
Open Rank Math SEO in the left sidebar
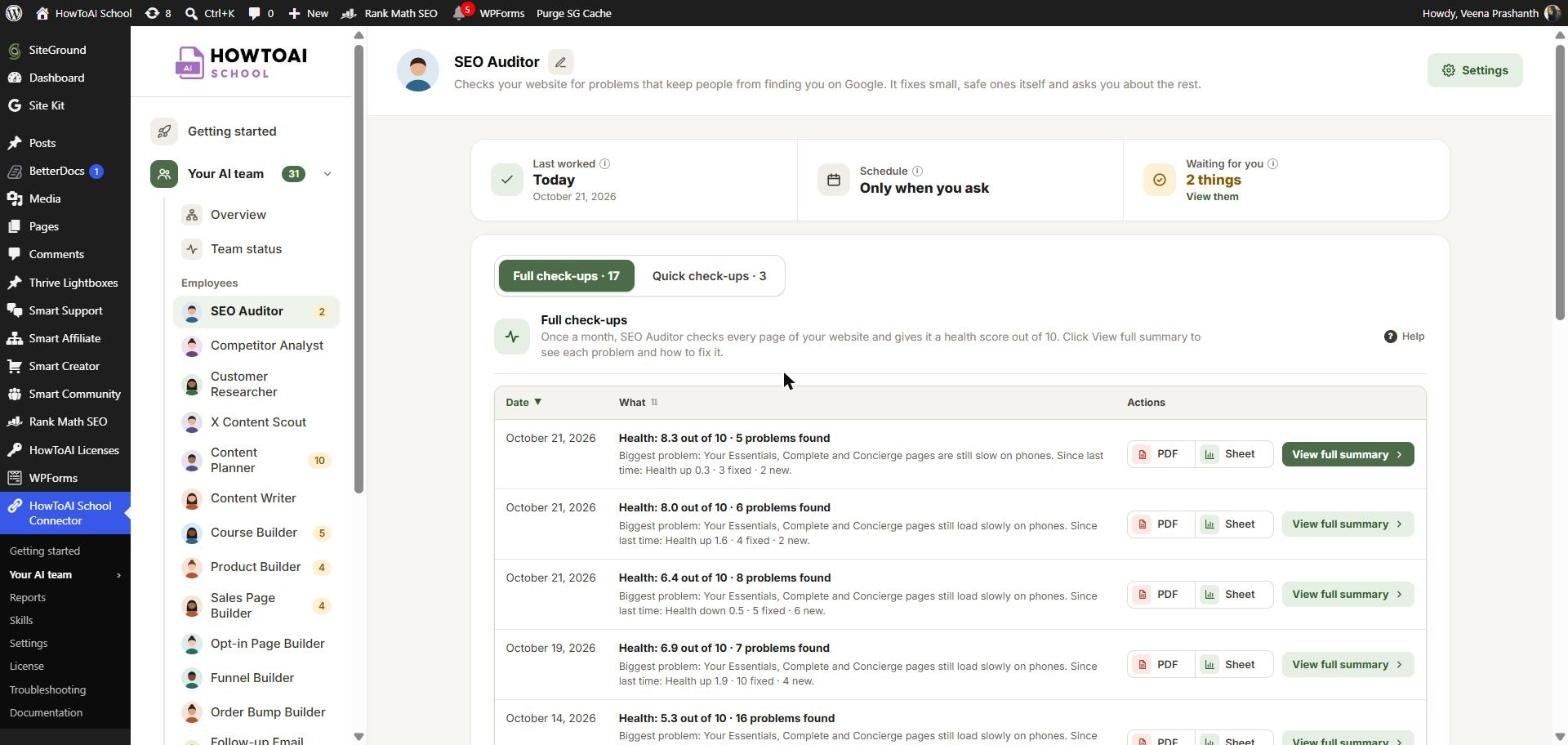pos(65,422)
